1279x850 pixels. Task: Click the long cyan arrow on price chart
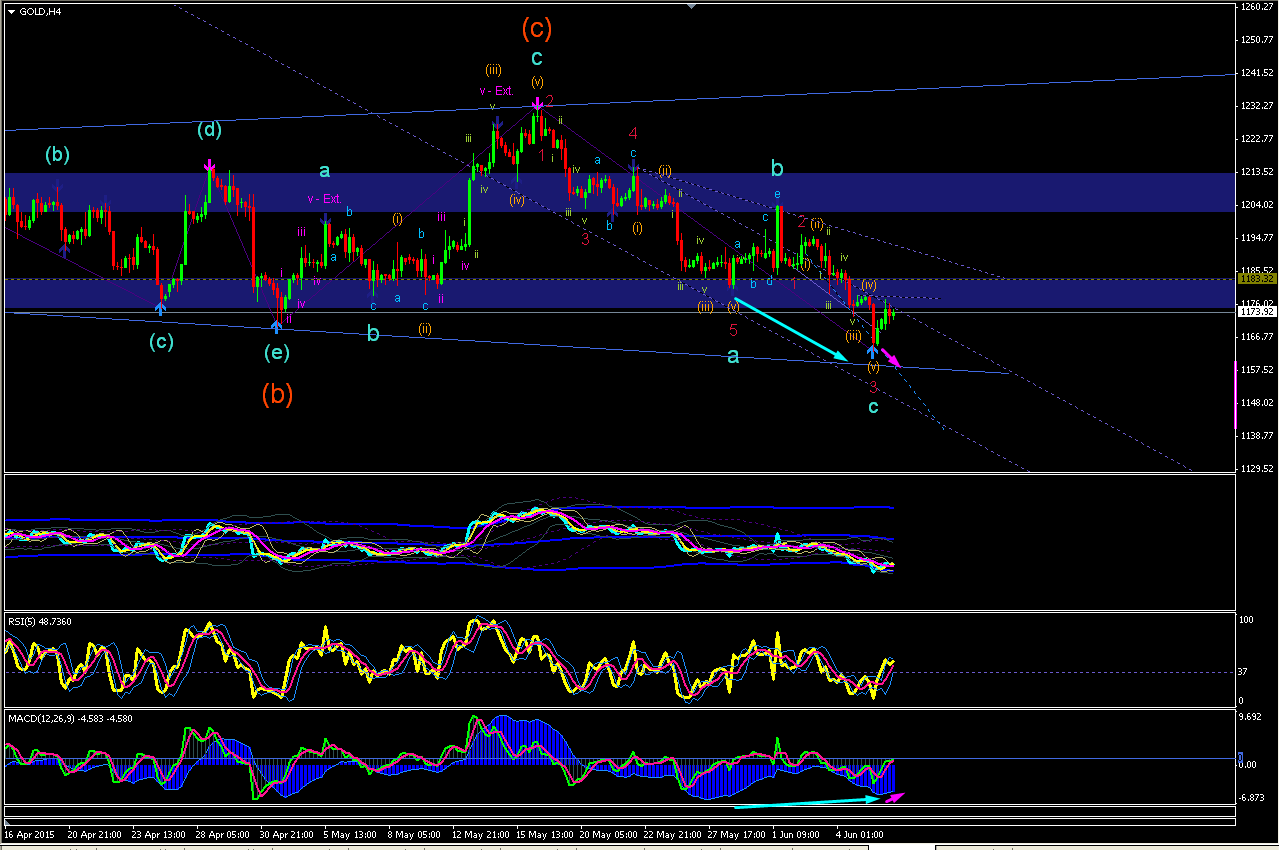click(791, 329)
